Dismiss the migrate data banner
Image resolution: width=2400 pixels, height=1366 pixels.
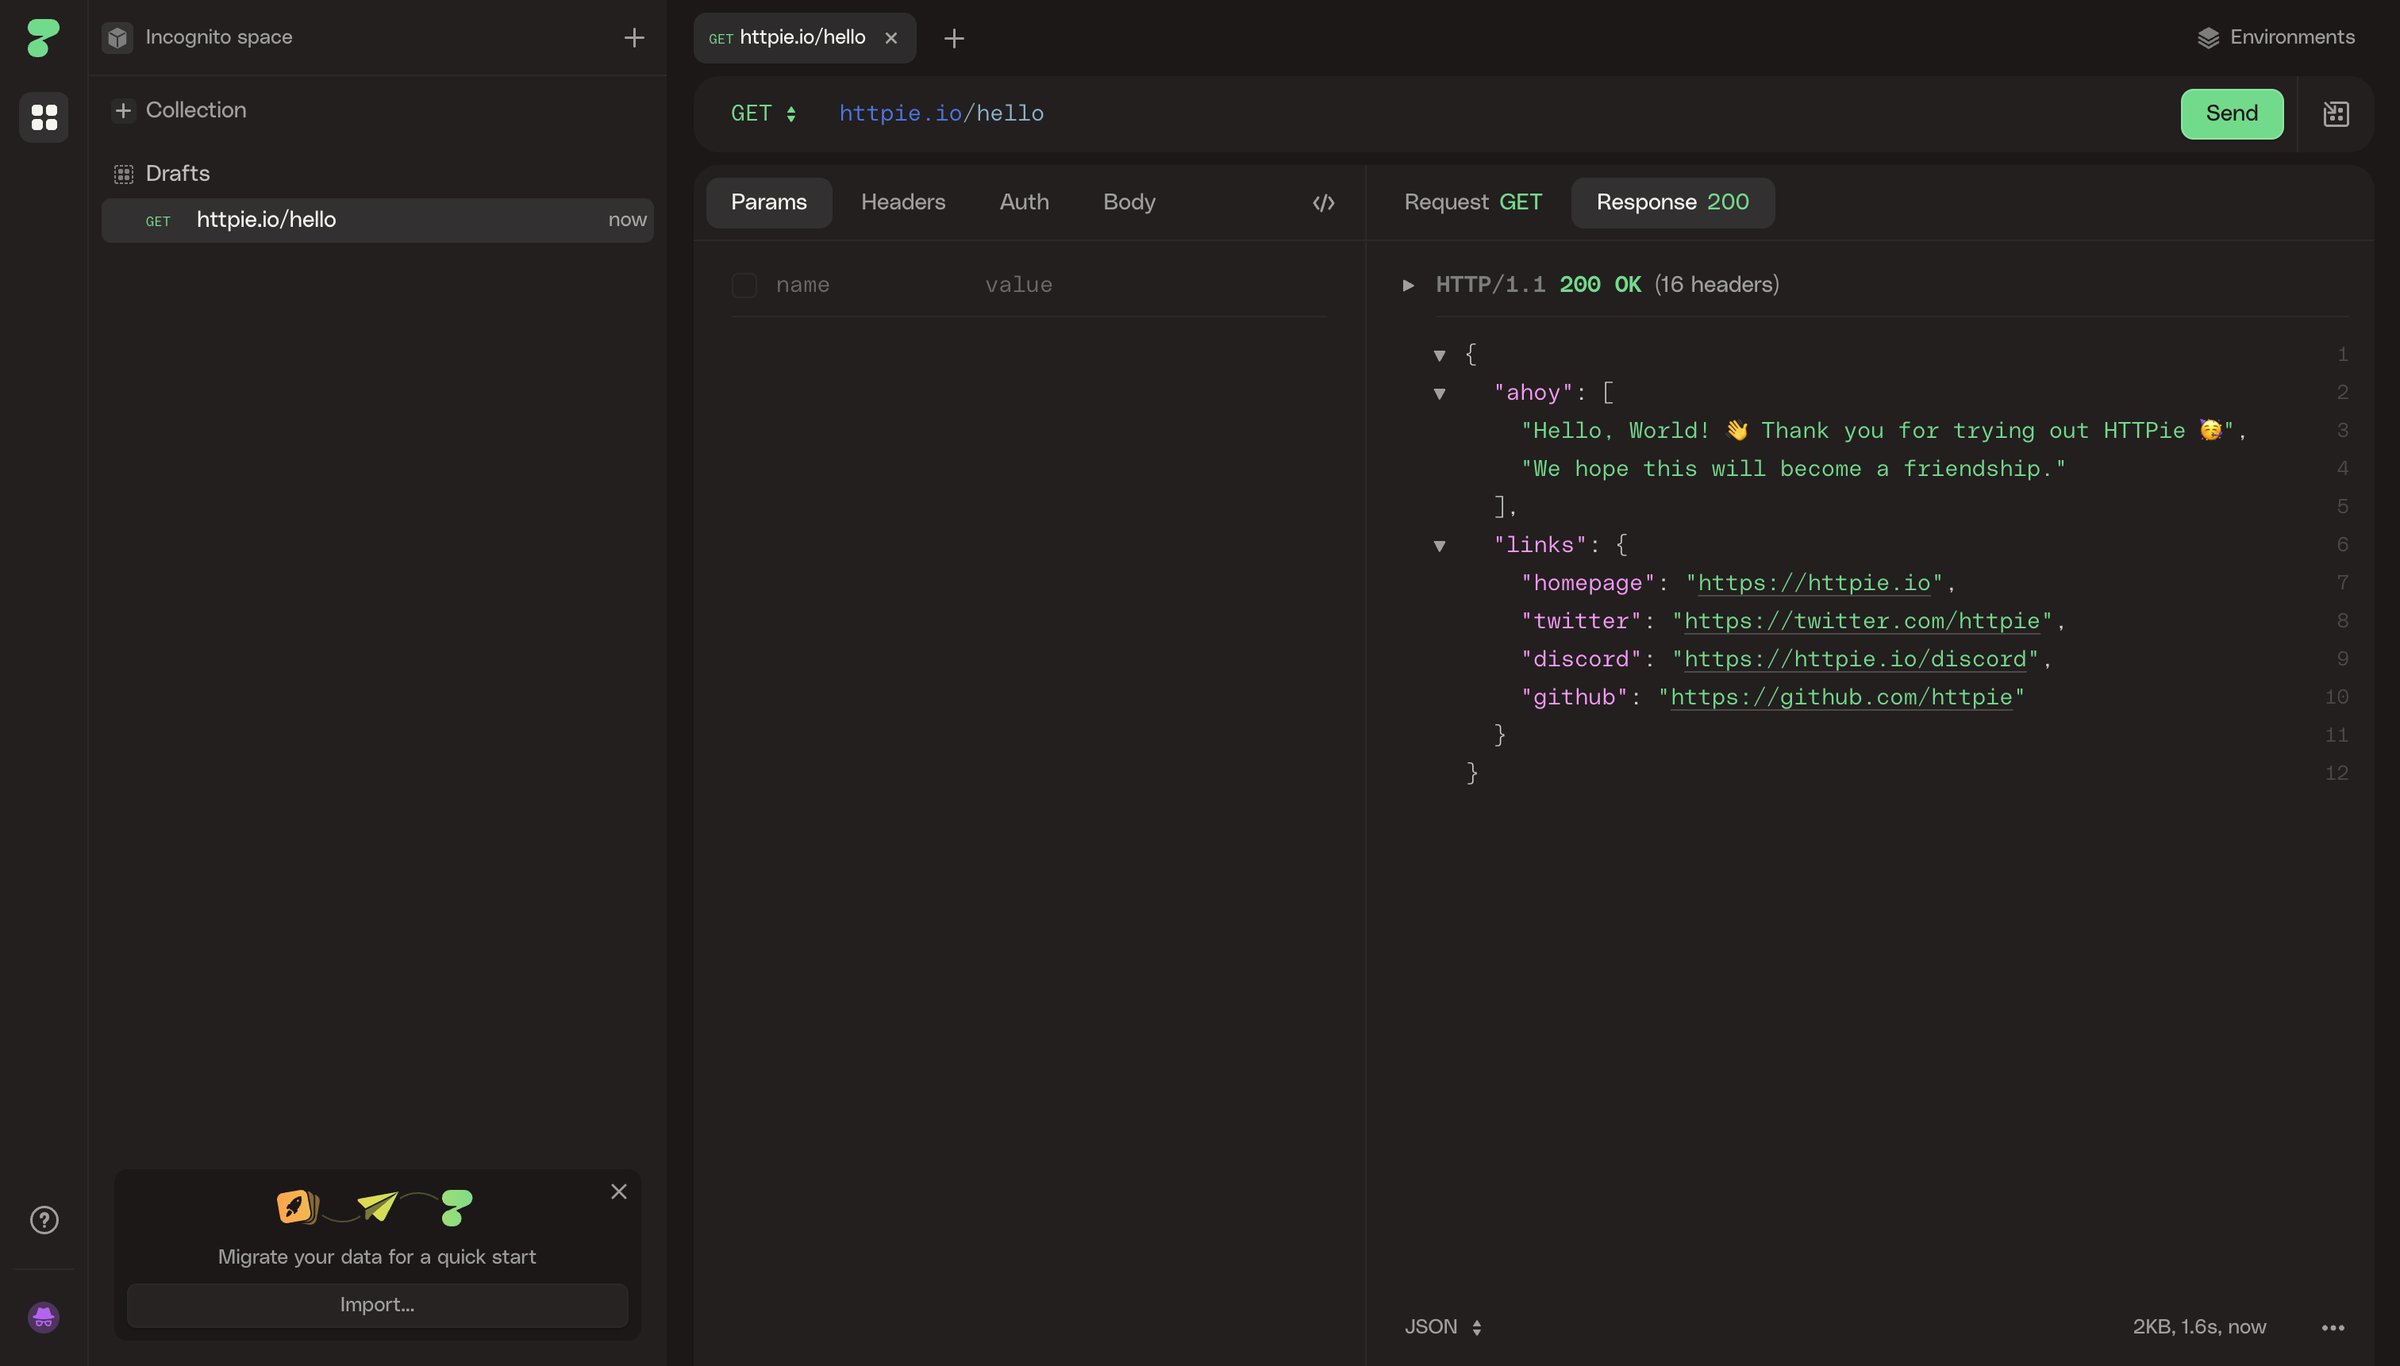pyautogui.click(x=619, y=1191)
